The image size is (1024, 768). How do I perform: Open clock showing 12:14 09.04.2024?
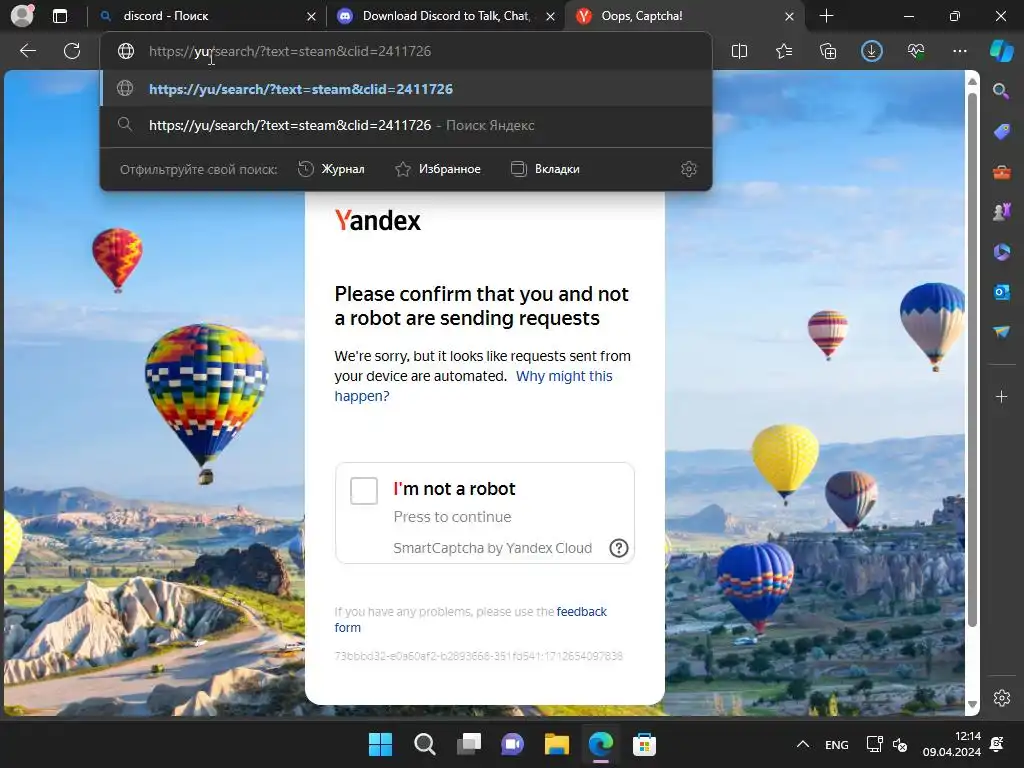952,744
